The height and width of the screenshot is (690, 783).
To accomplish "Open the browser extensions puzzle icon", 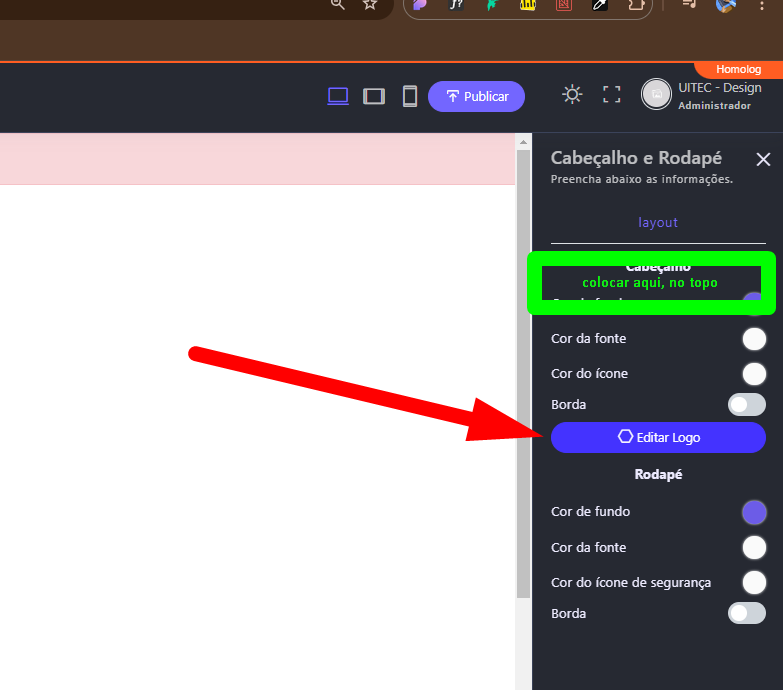I will click(634, 5).
